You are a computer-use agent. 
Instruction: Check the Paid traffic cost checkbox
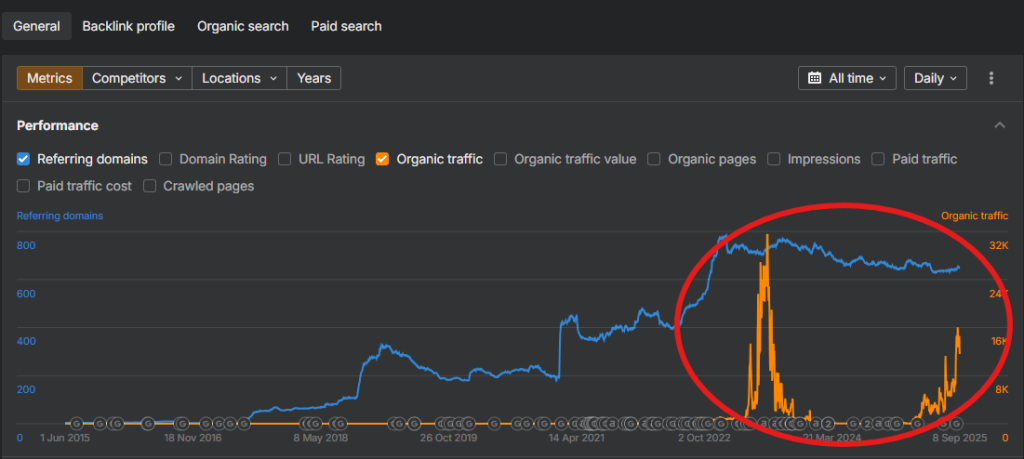click(24, 186)
